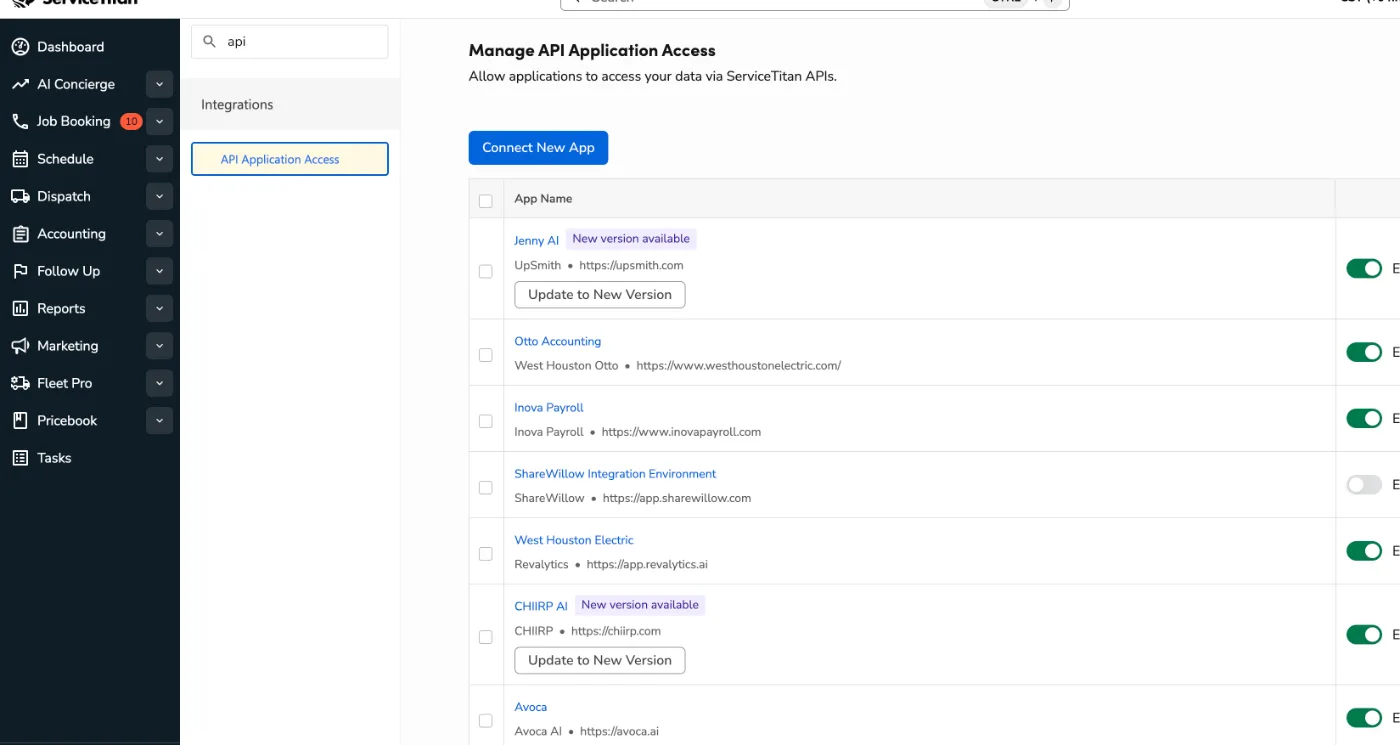Click the Job Booking notification badge 10
This screenshot has height=745, width=1400.
(x=131, y=121)
